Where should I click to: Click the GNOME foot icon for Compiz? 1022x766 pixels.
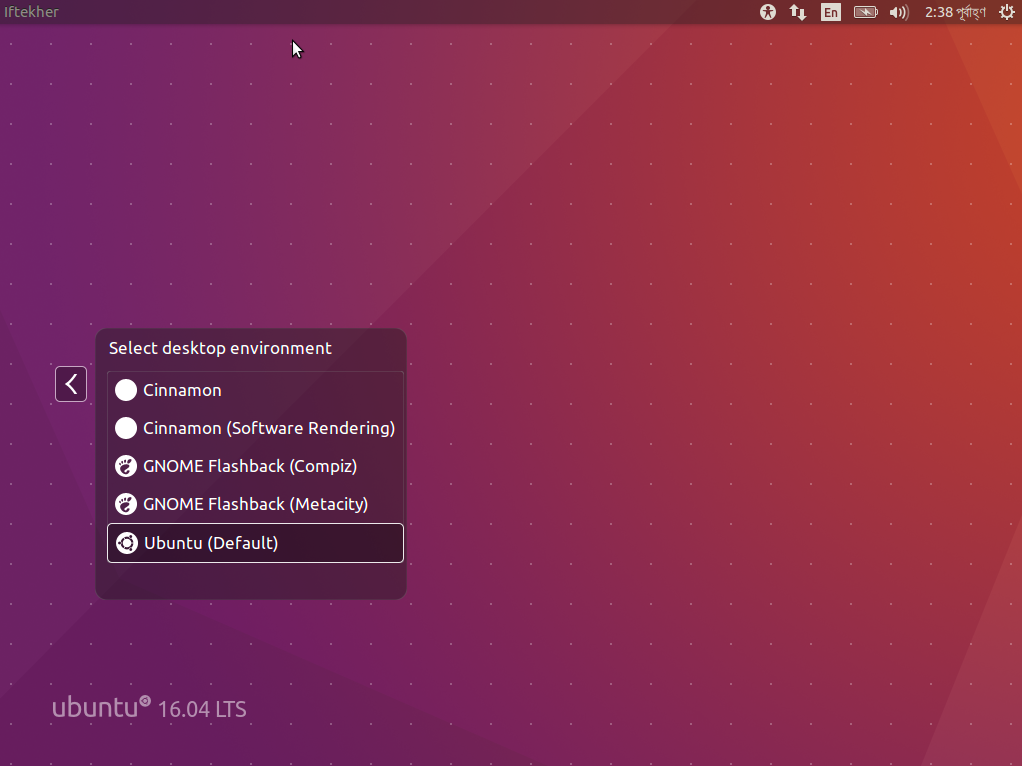pyautogui.click(x=126, y=466)
